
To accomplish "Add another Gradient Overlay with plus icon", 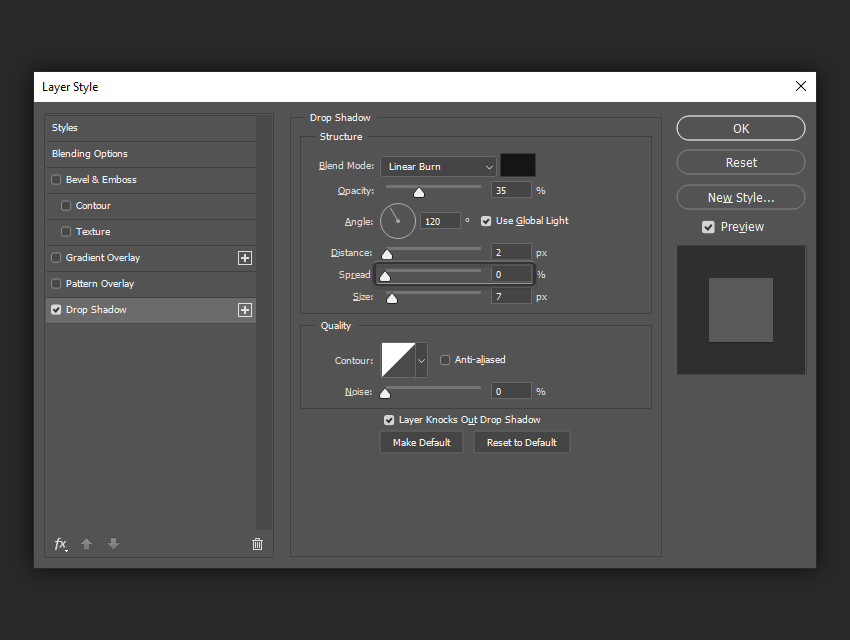I will point(245,258).
